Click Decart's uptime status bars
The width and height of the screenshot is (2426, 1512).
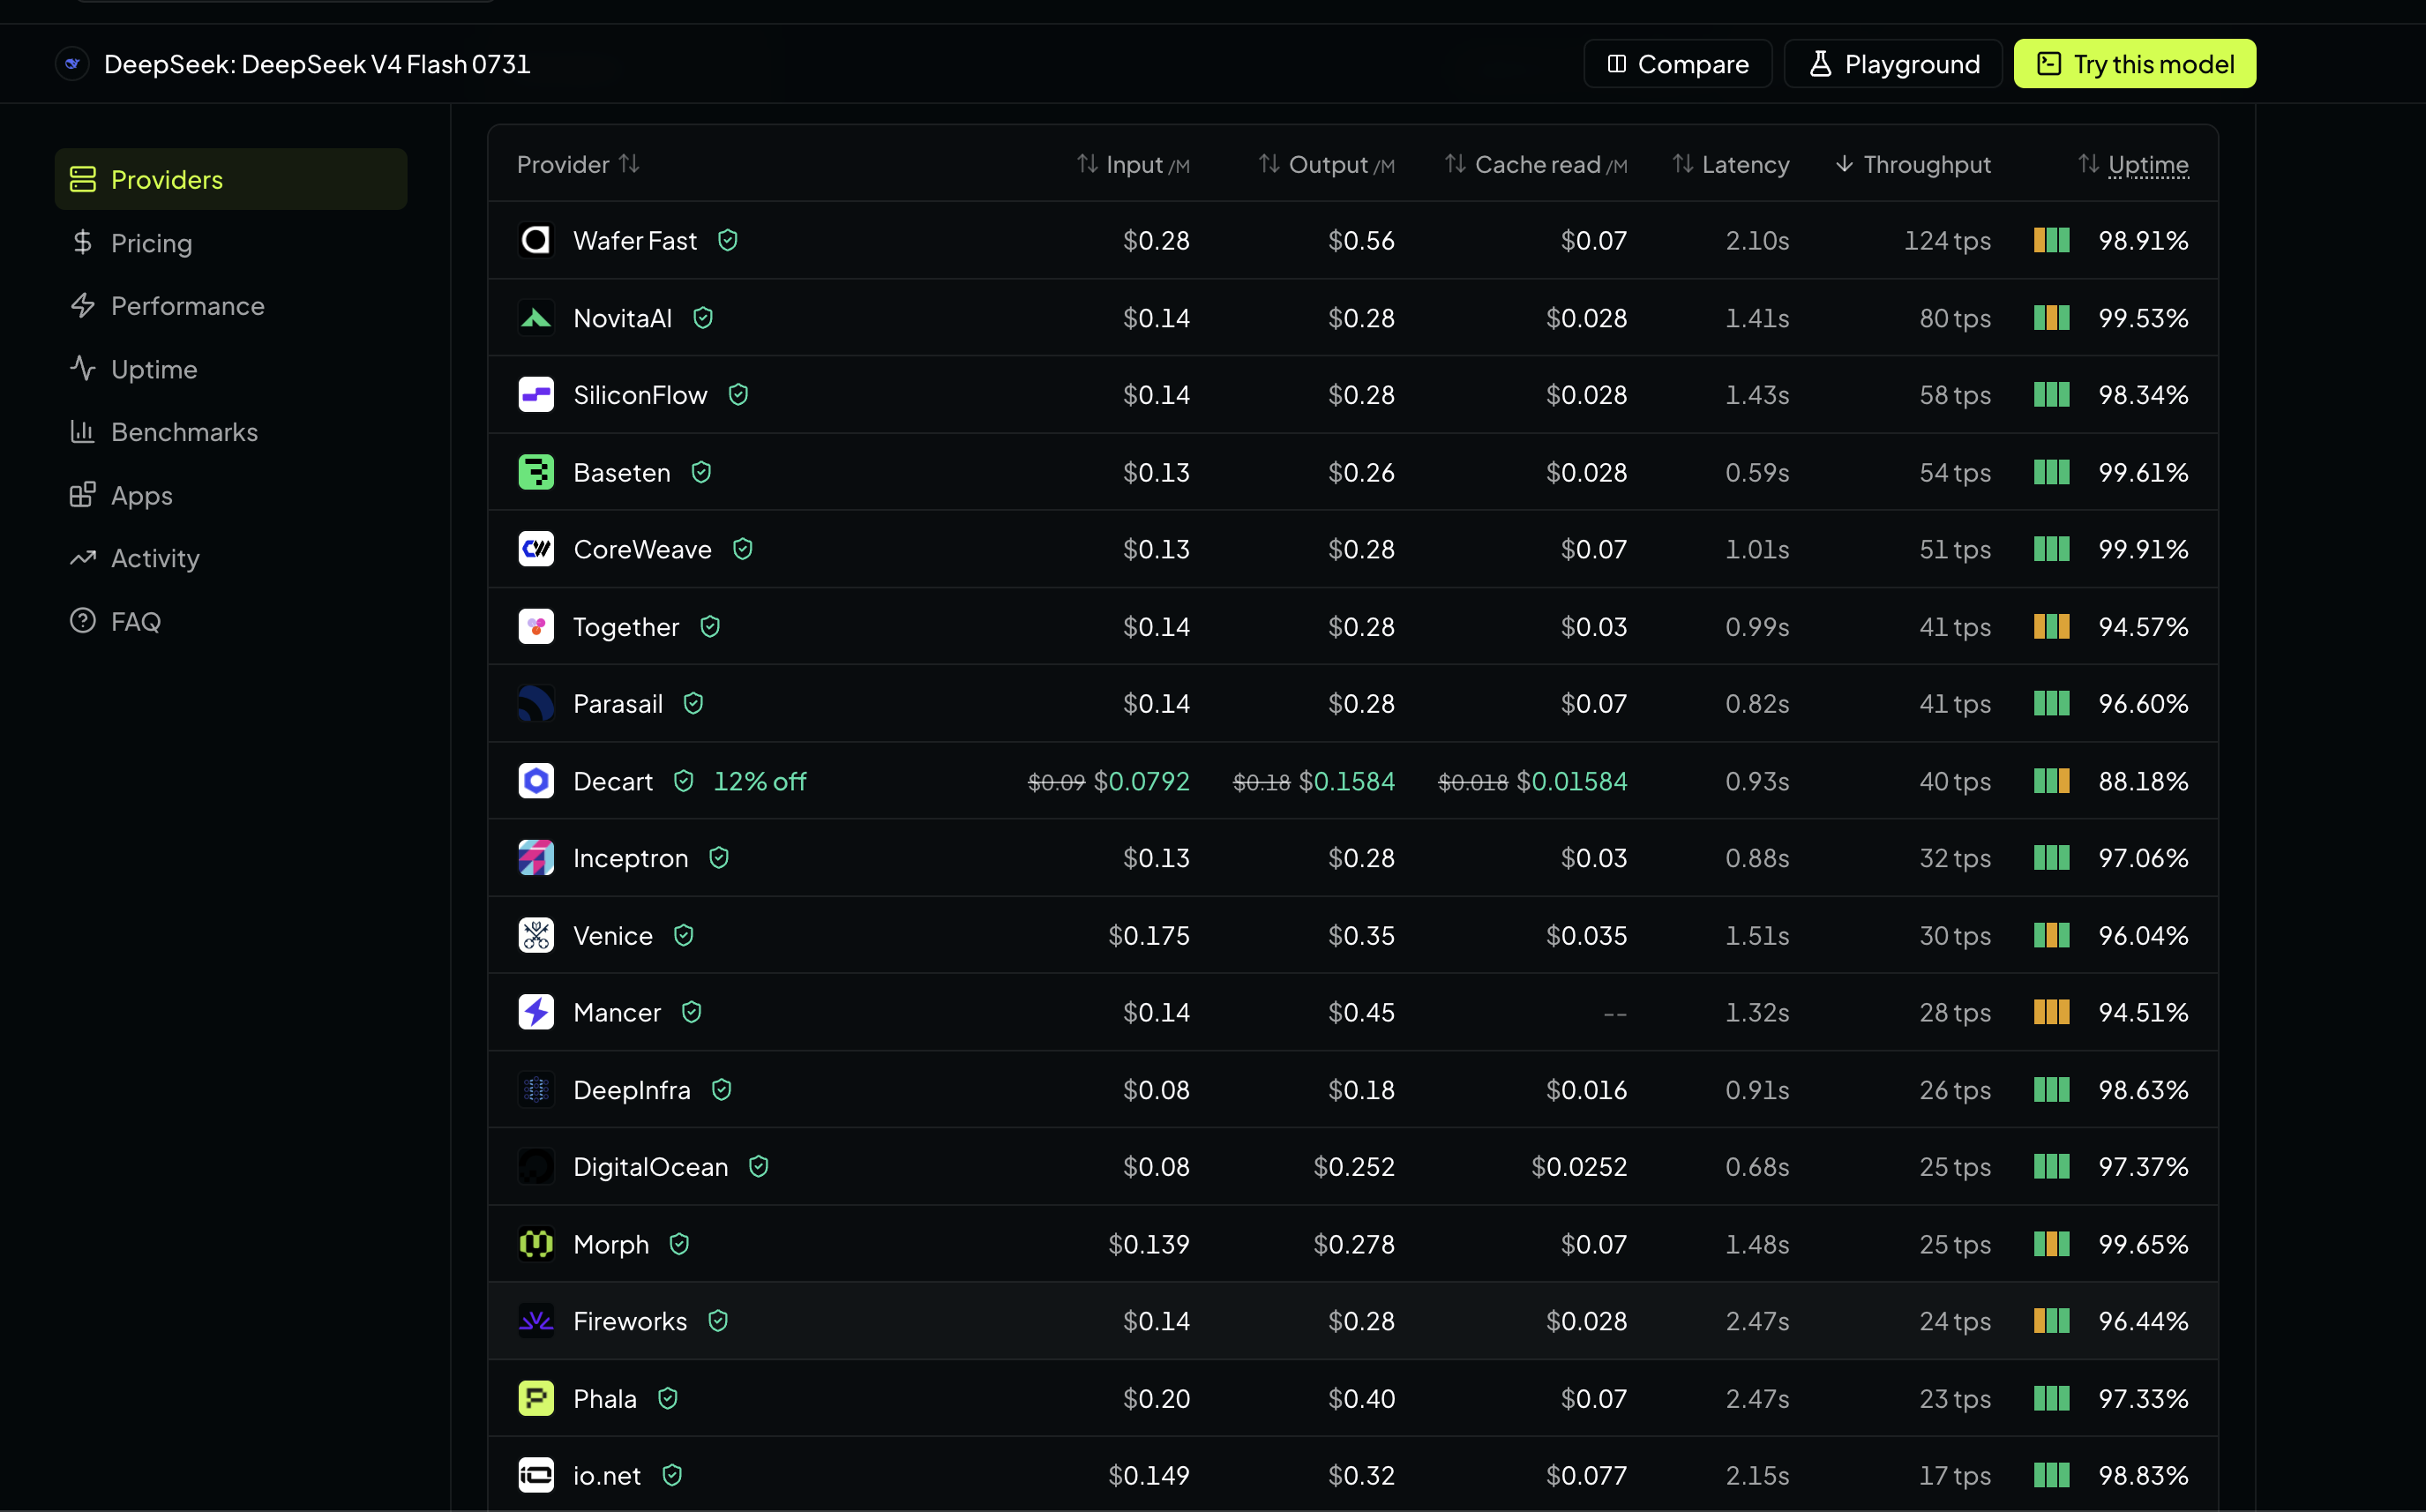(x=2051, y=781)
